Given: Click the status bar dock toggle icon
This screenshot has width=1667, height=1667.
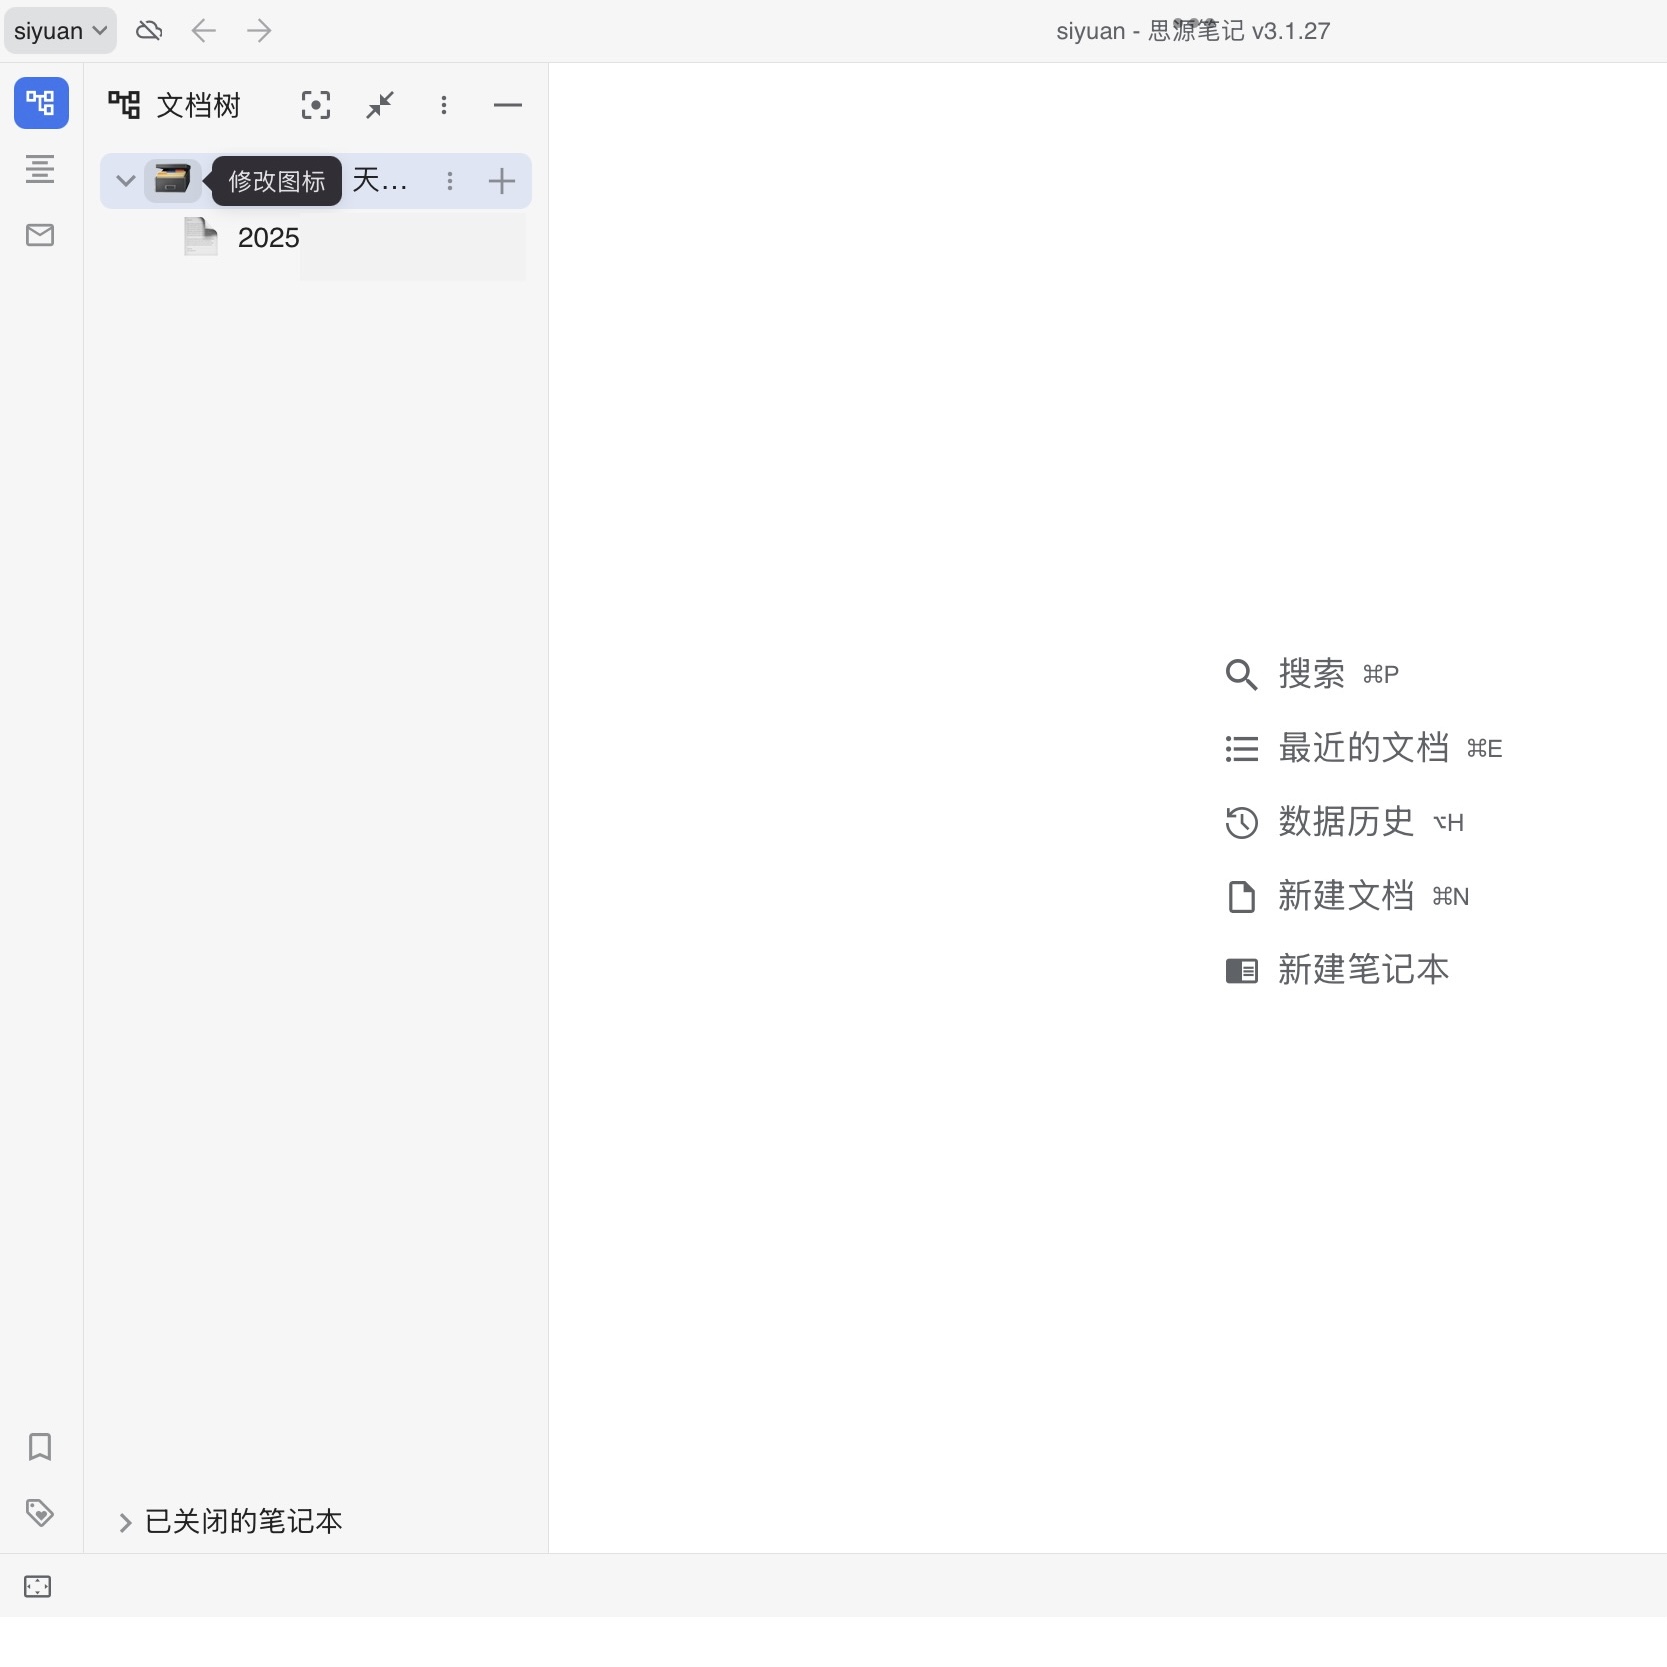Looking at the screenshot, I should pyautogui.click(x=37, y=1587).
